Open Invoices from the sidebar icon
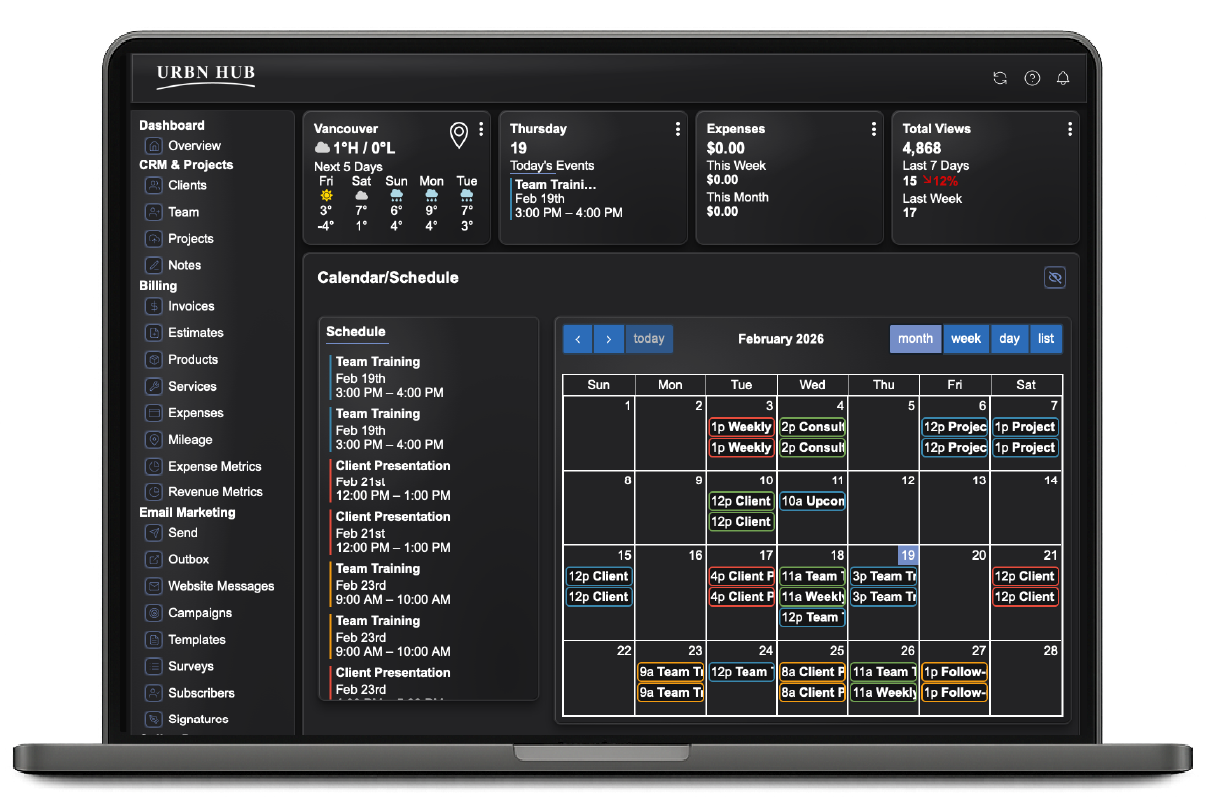1214x799 pixels. [153, 306]
